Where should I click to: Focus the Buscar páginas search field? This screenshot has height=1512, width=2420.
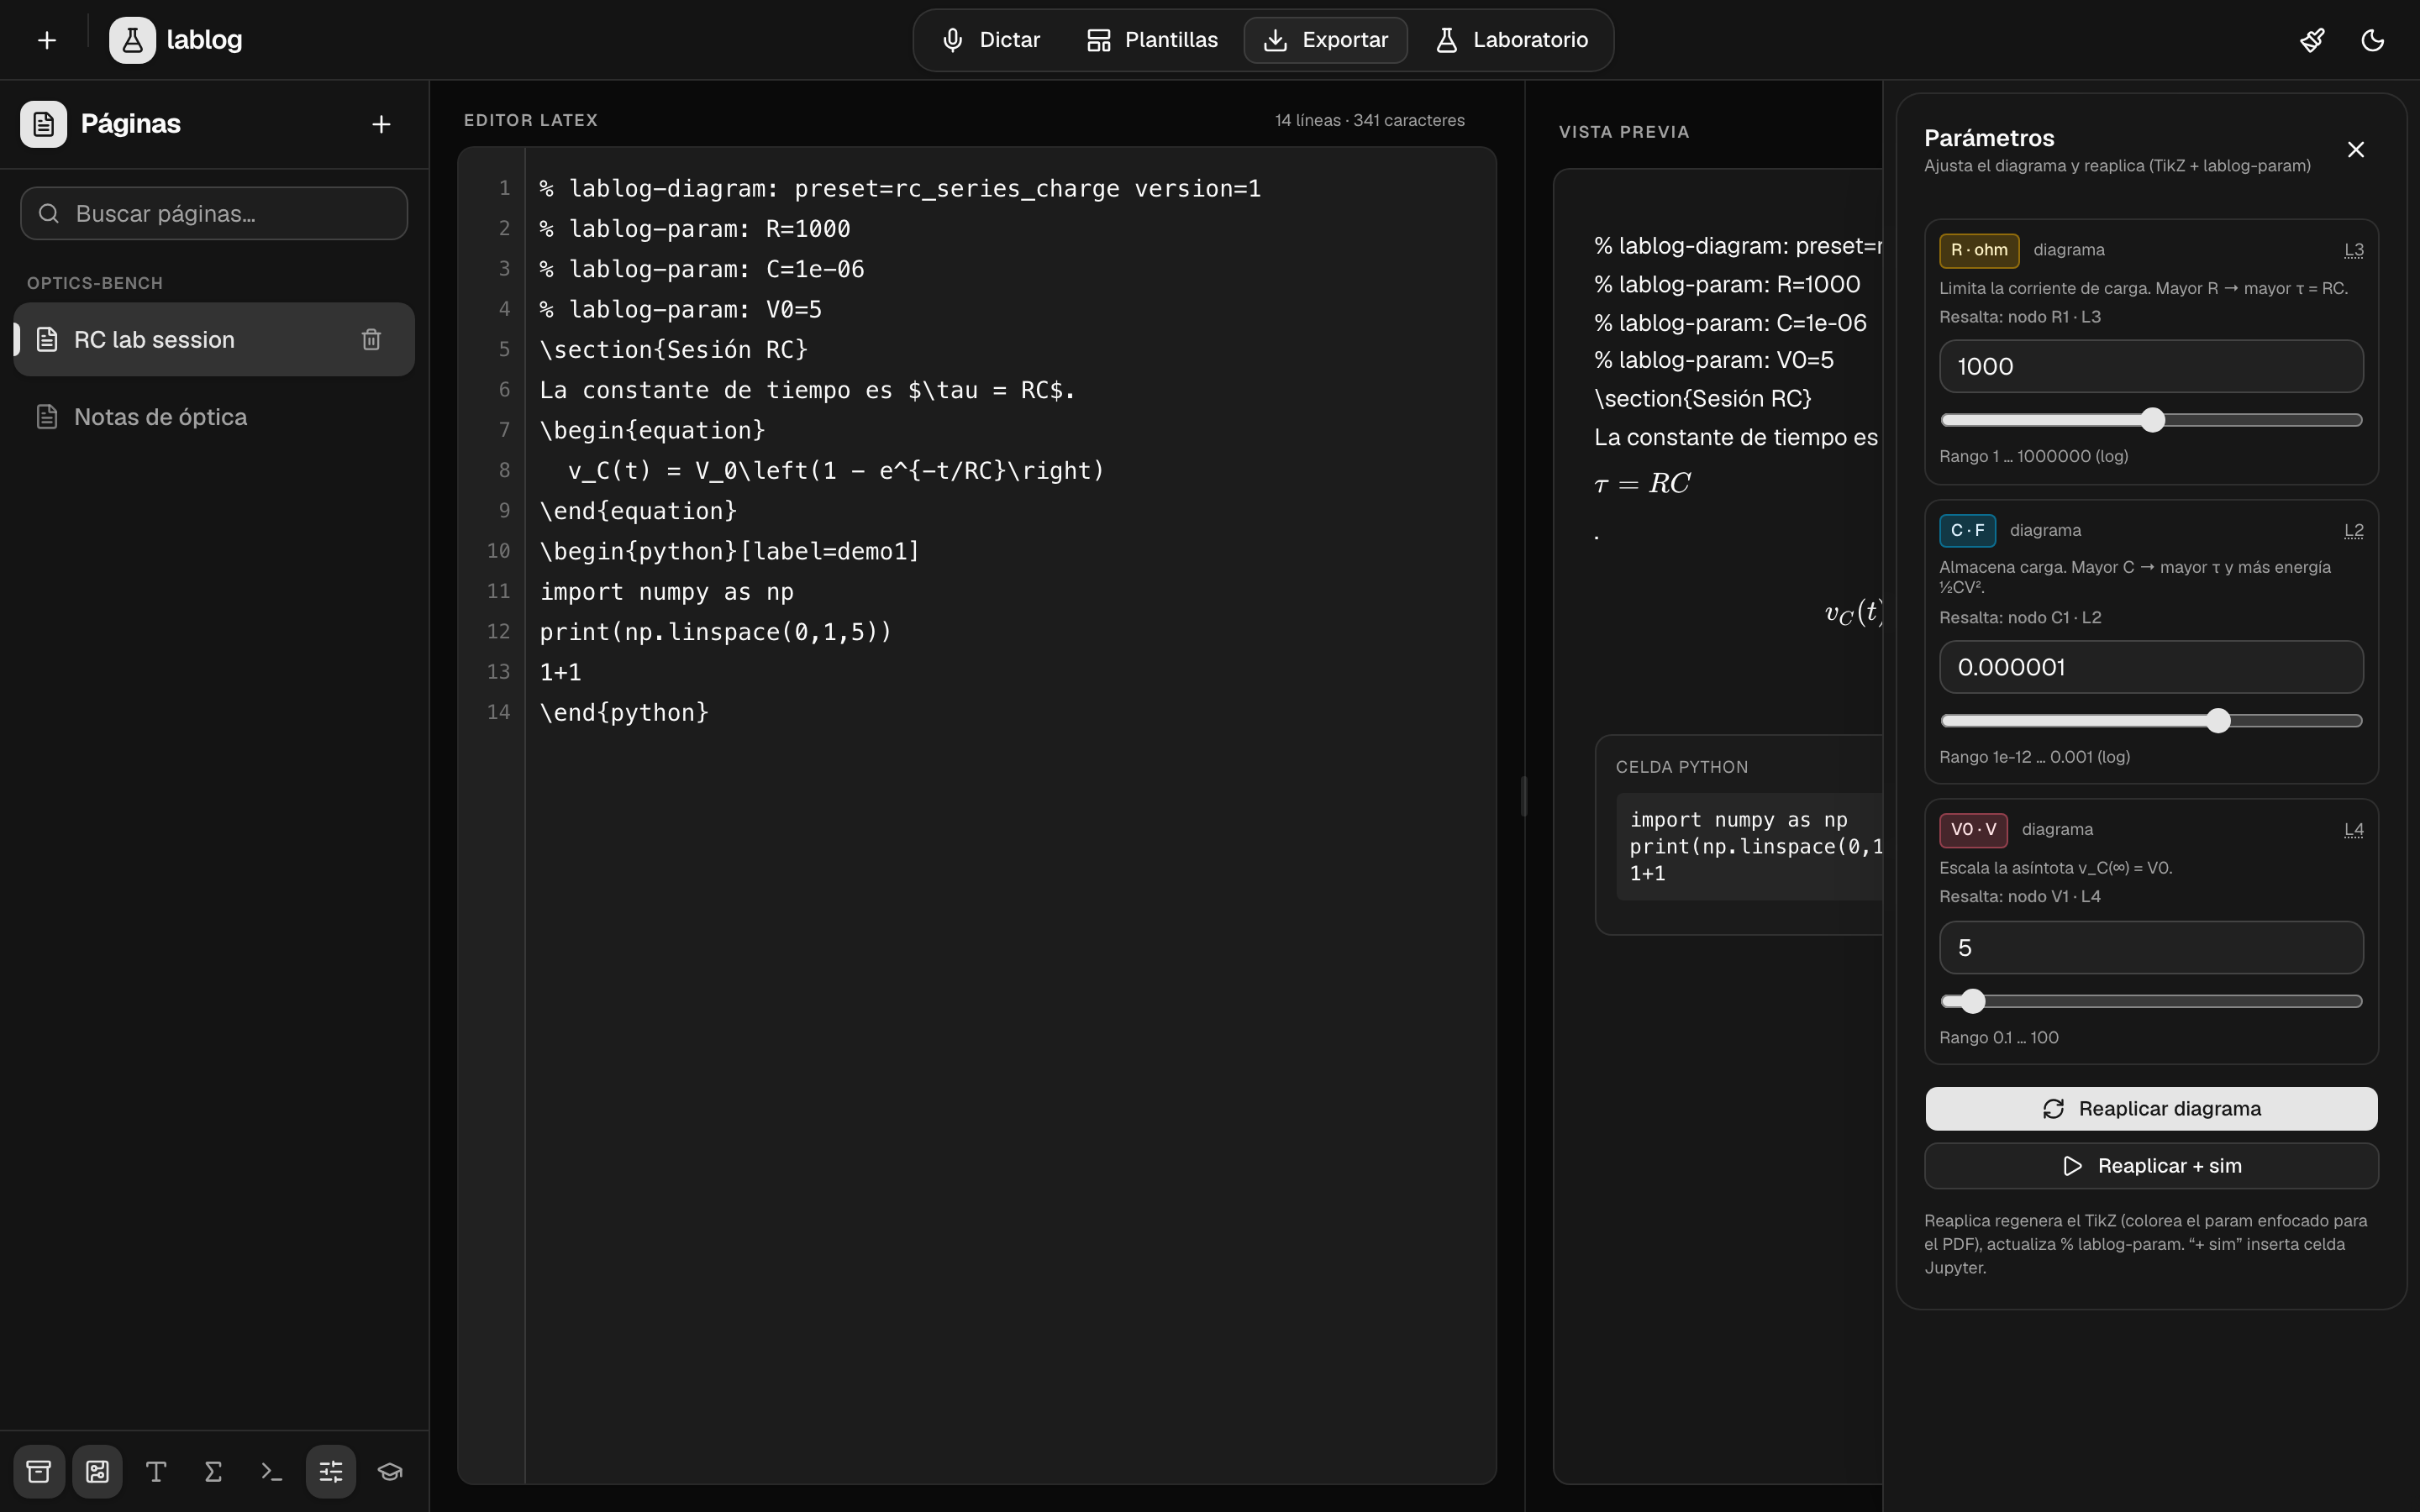tap(214, 213)
